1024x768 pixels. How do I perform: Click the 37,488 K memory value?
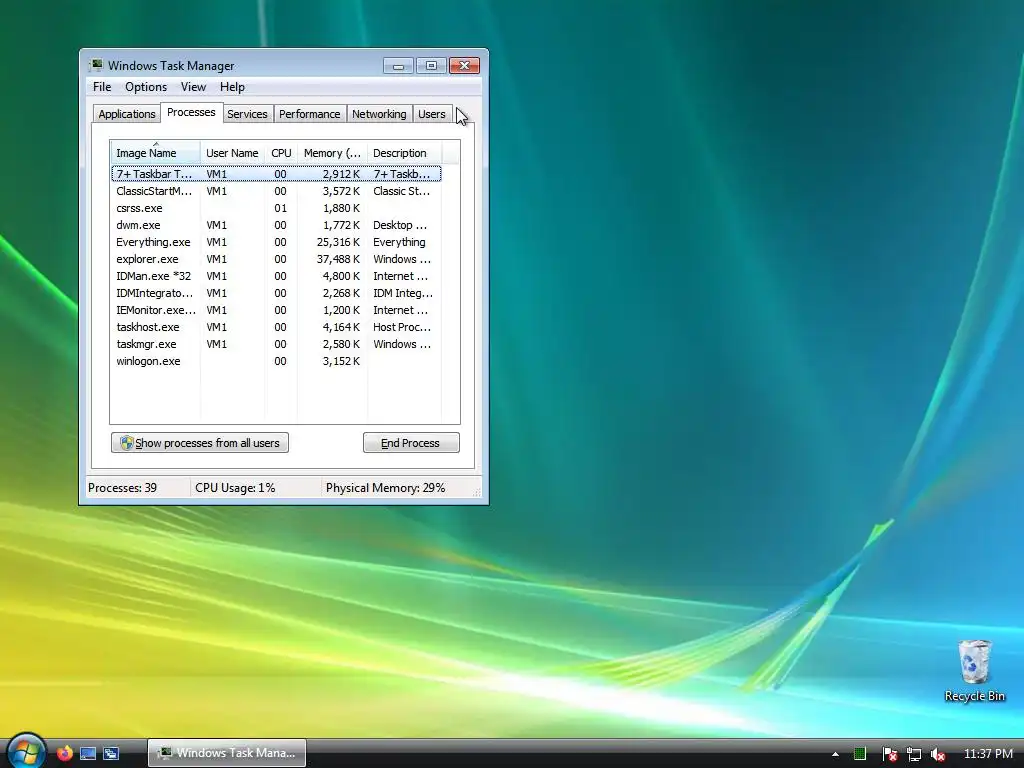pyautogui.click(x=338, y=259)
